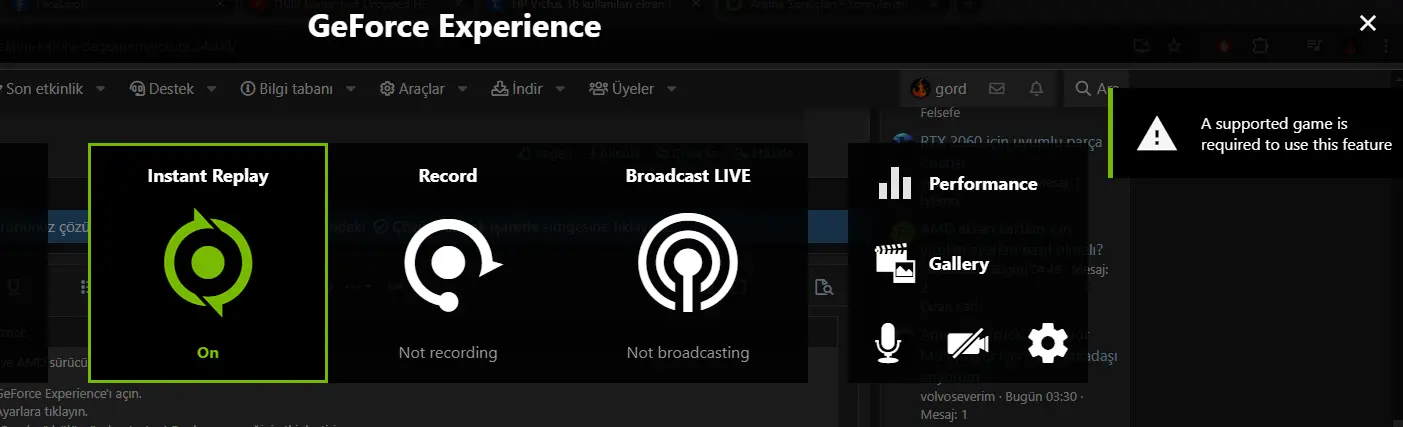Open the Gallery label
This screenshot has height=427, width=1403.
pyautogui.click(x=959, y=264)
